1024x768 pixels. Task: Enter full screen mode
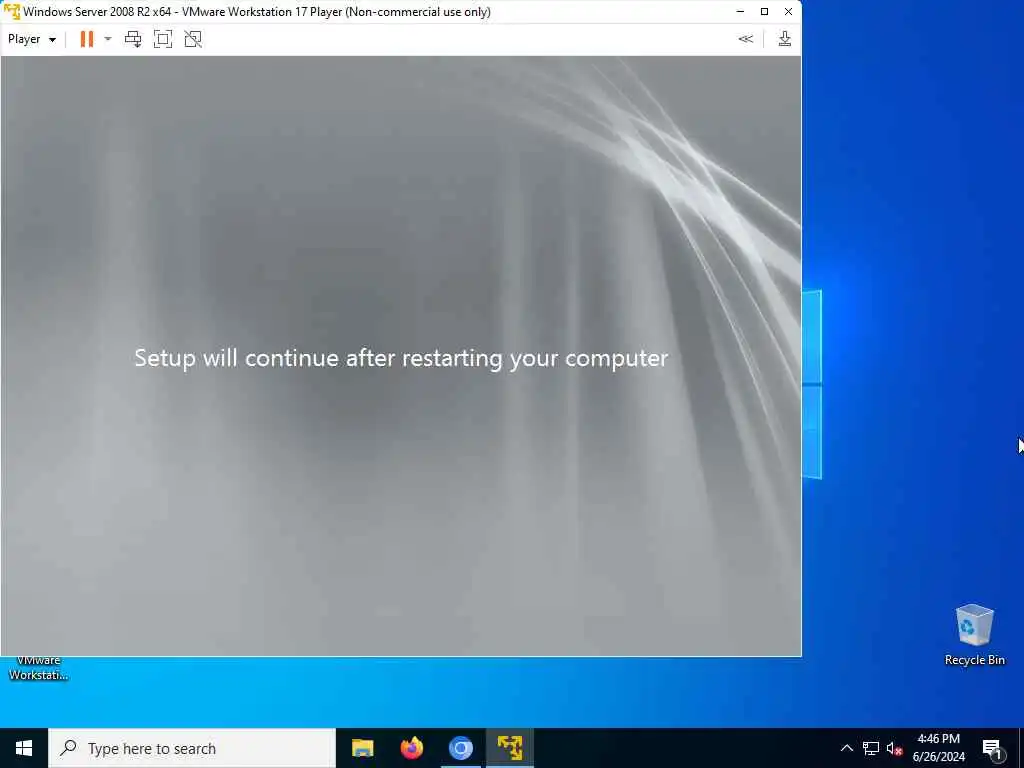click(x=163, y=39)
